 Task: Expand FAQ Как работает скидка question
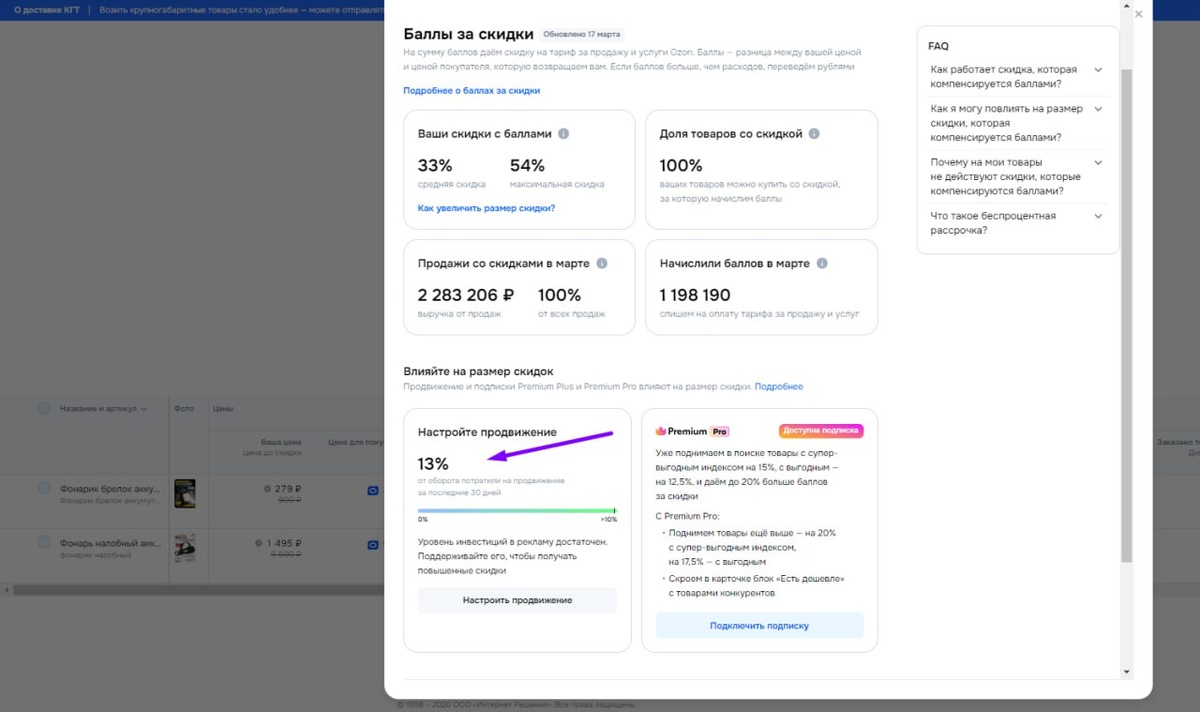[1098, 70]
